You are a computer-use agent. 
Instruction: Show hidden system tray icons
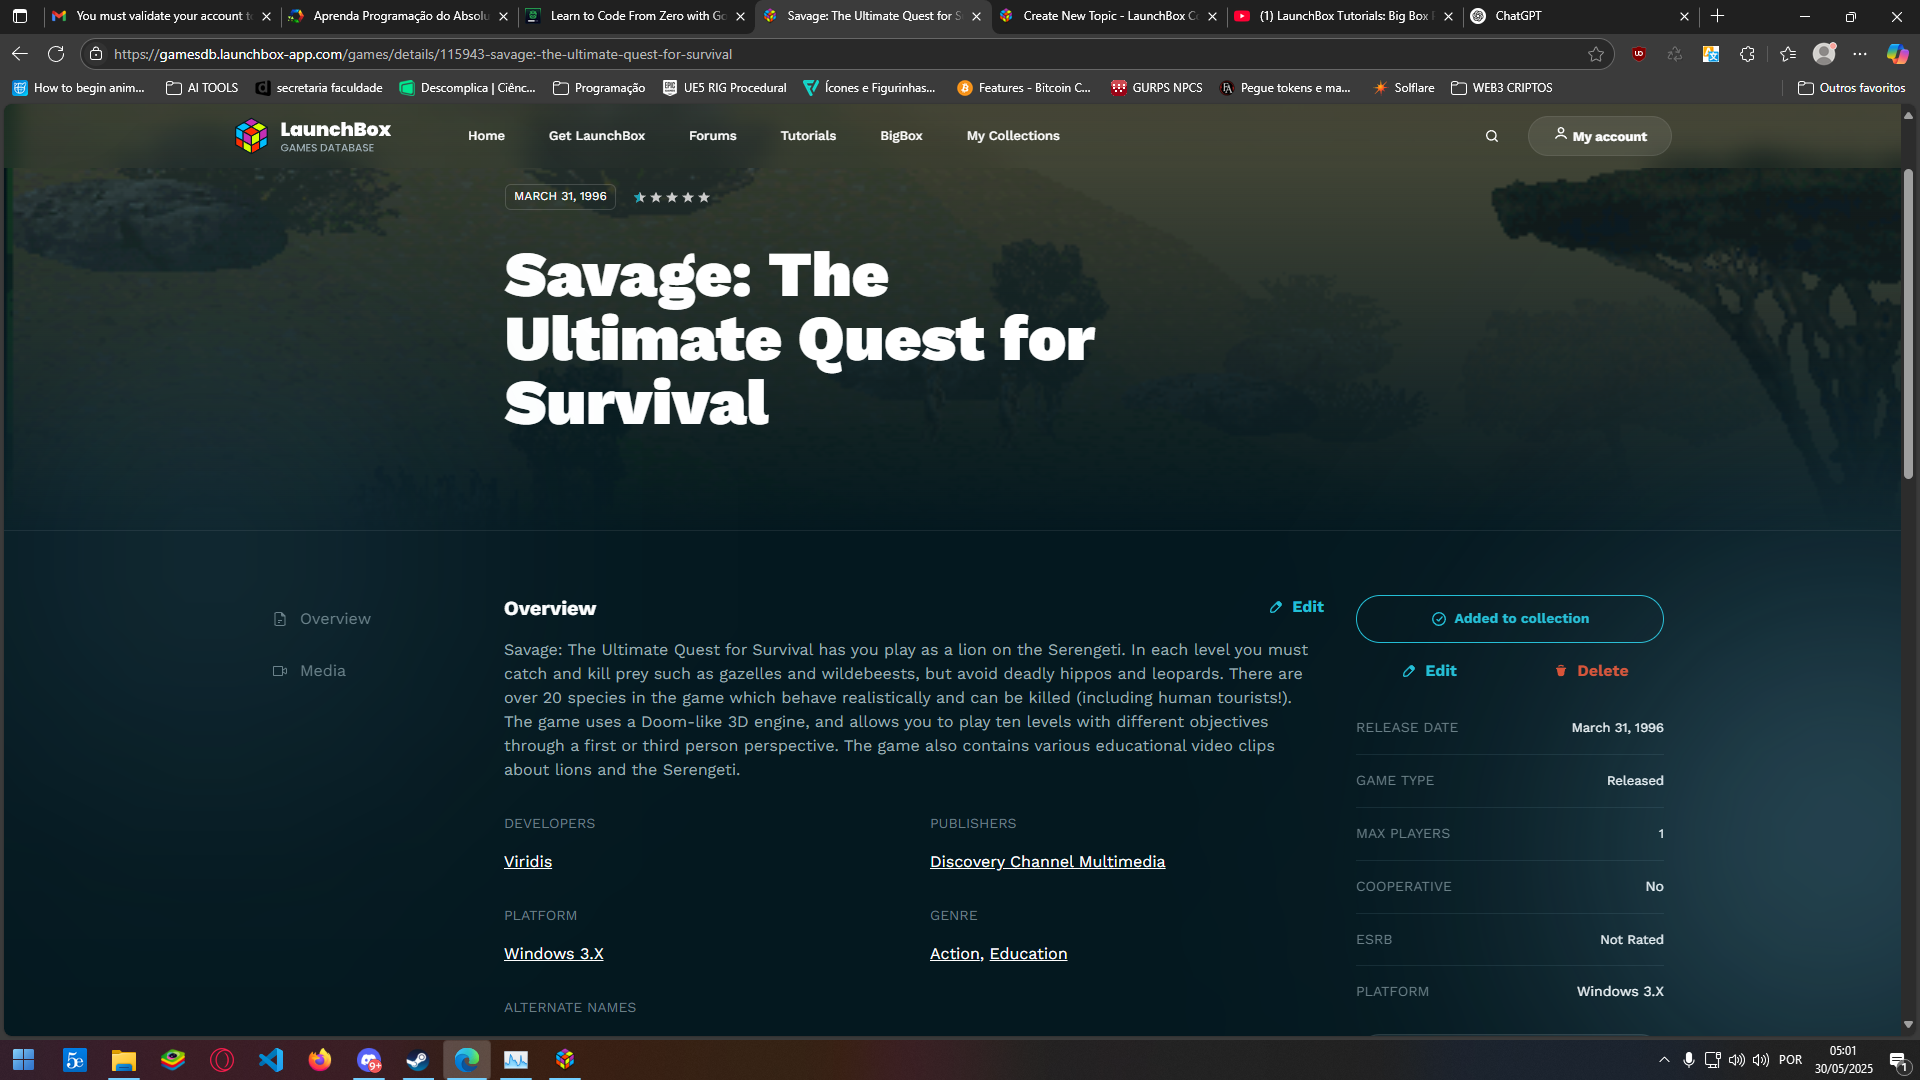click(x=1664, y=1060)
